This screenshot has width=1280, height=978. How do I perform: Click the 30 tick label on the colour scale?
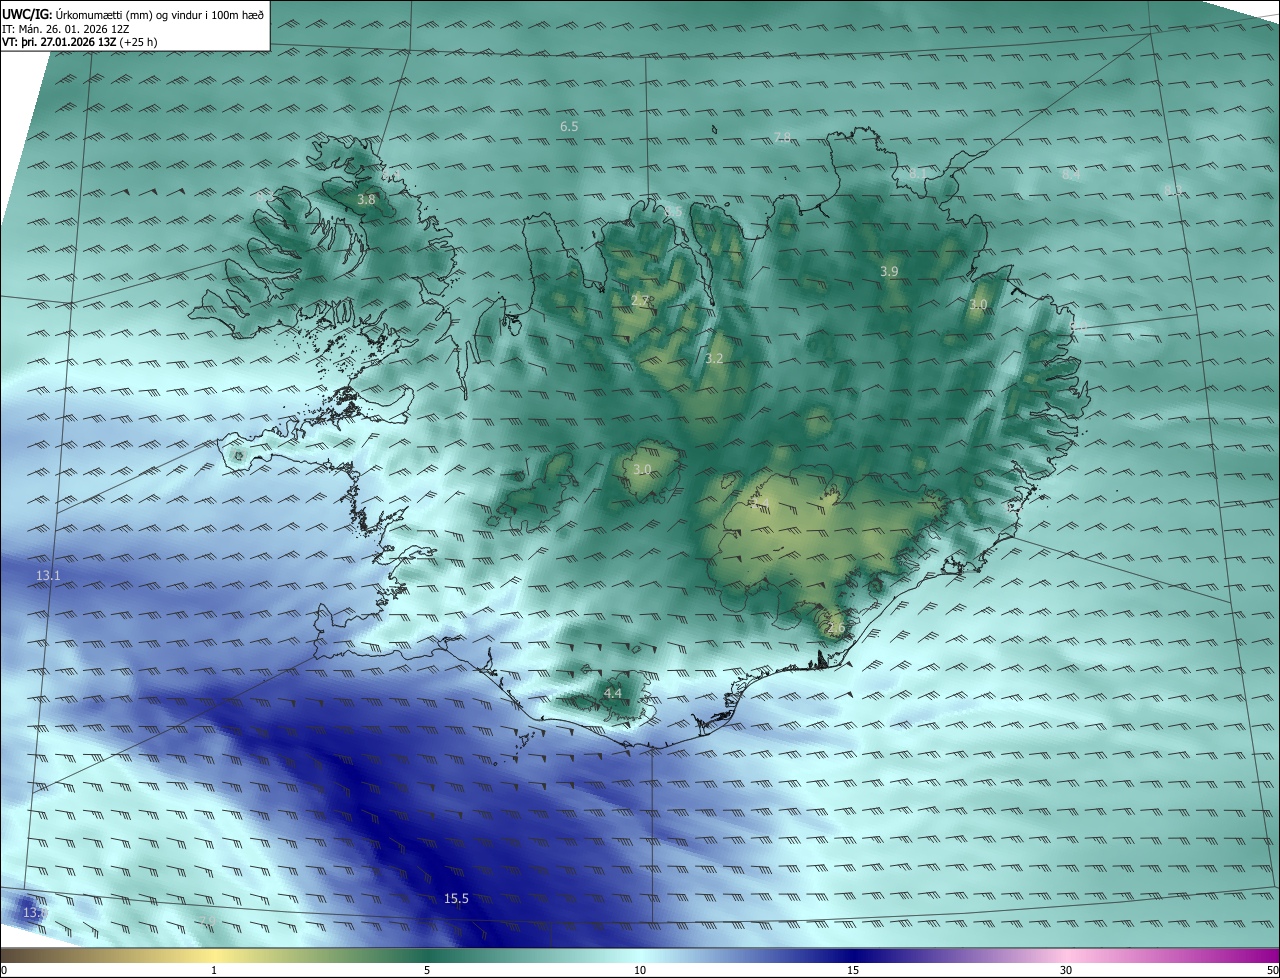point(1066,970)
